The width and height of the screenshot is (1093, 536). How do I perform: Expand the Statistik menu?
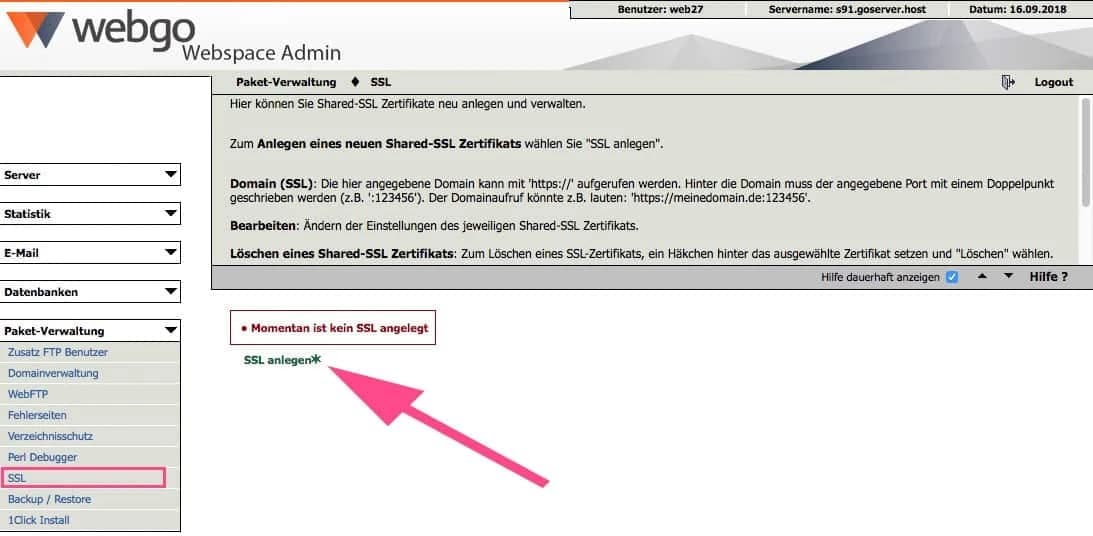click(91, 214)
